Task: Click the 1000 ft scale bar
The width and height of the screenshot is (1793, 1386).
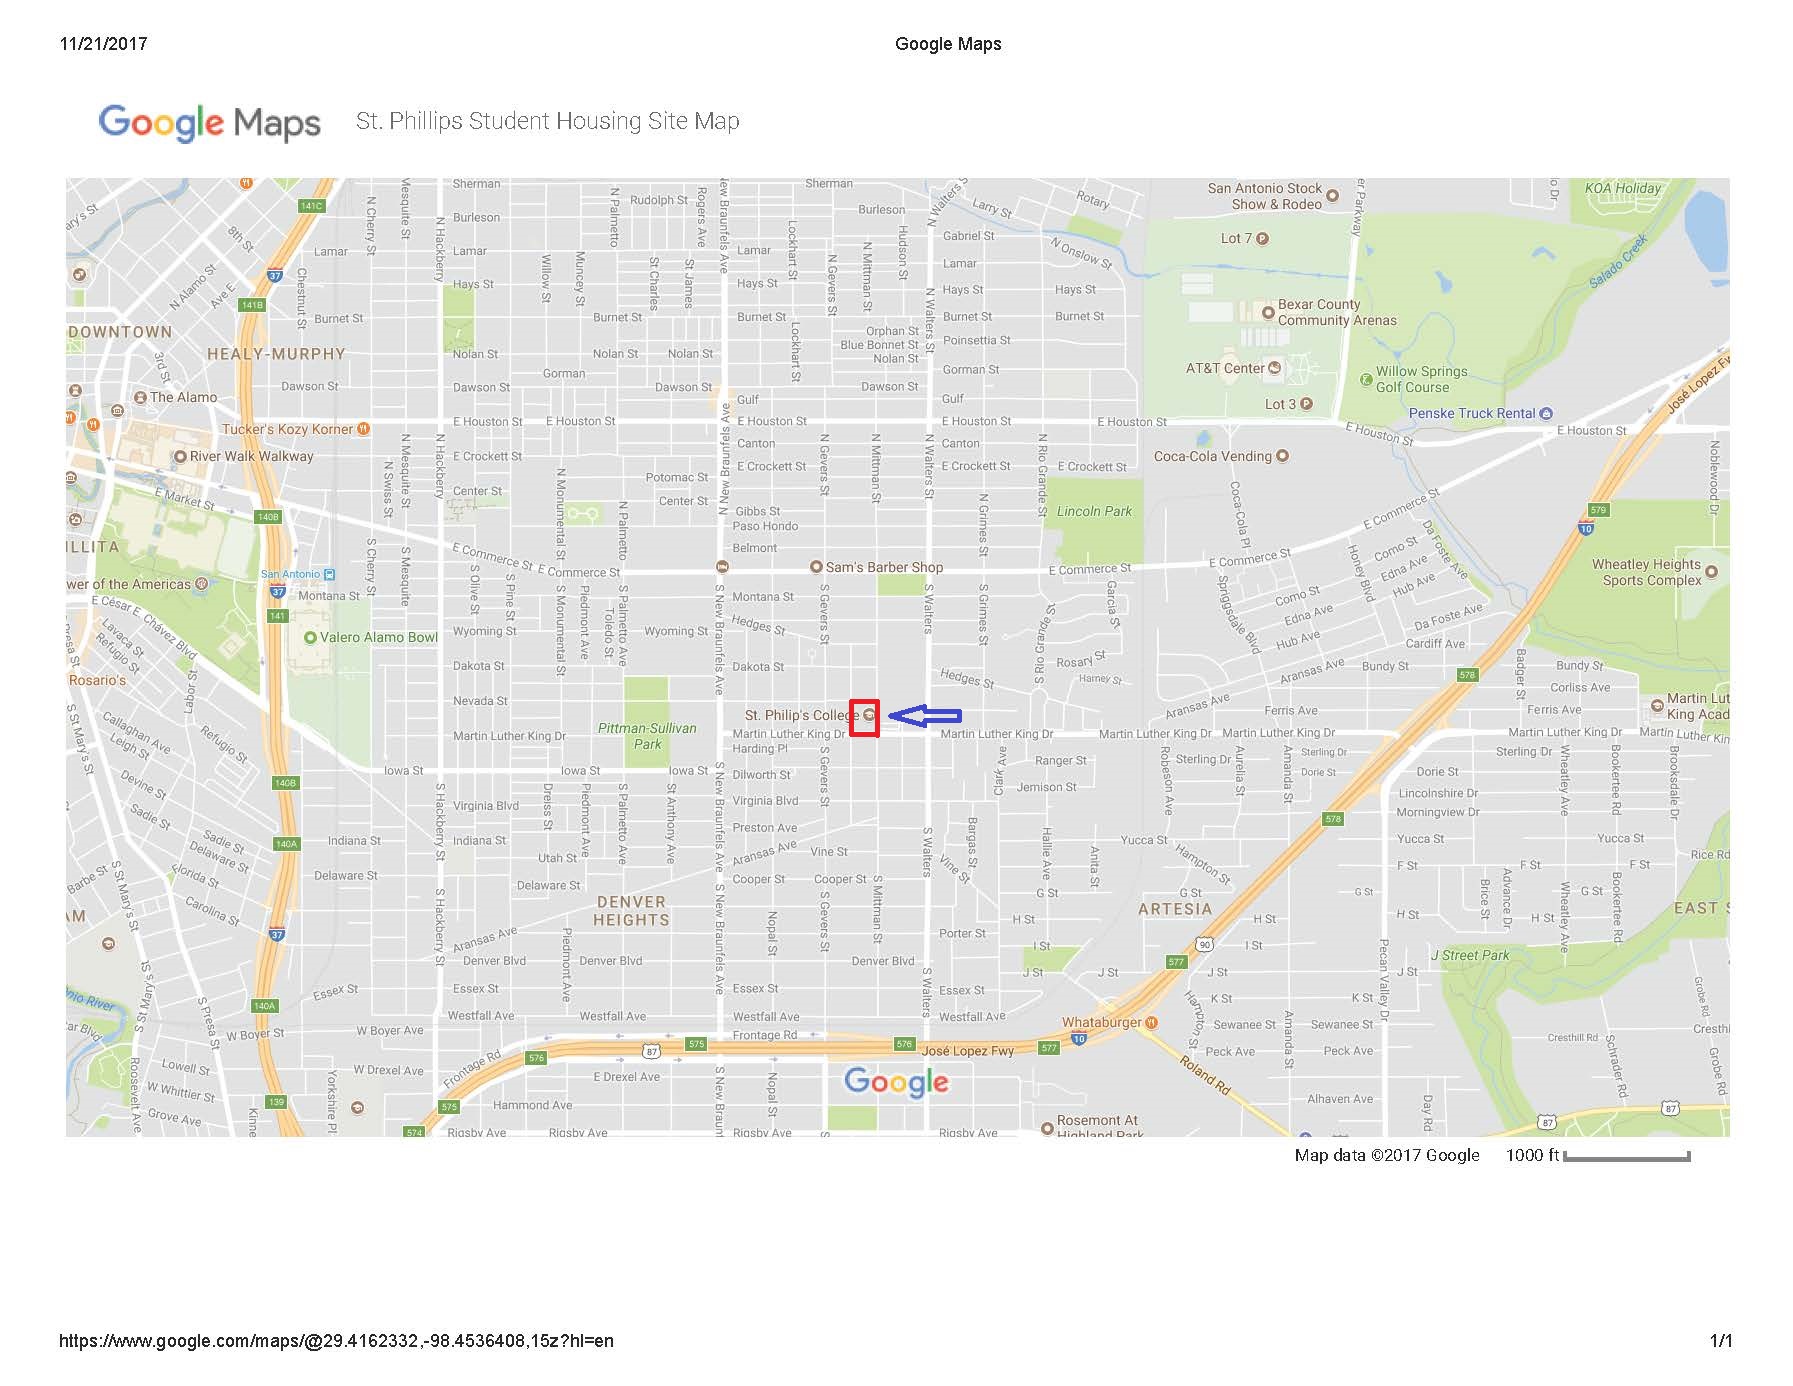Action: (1626, 1157)
